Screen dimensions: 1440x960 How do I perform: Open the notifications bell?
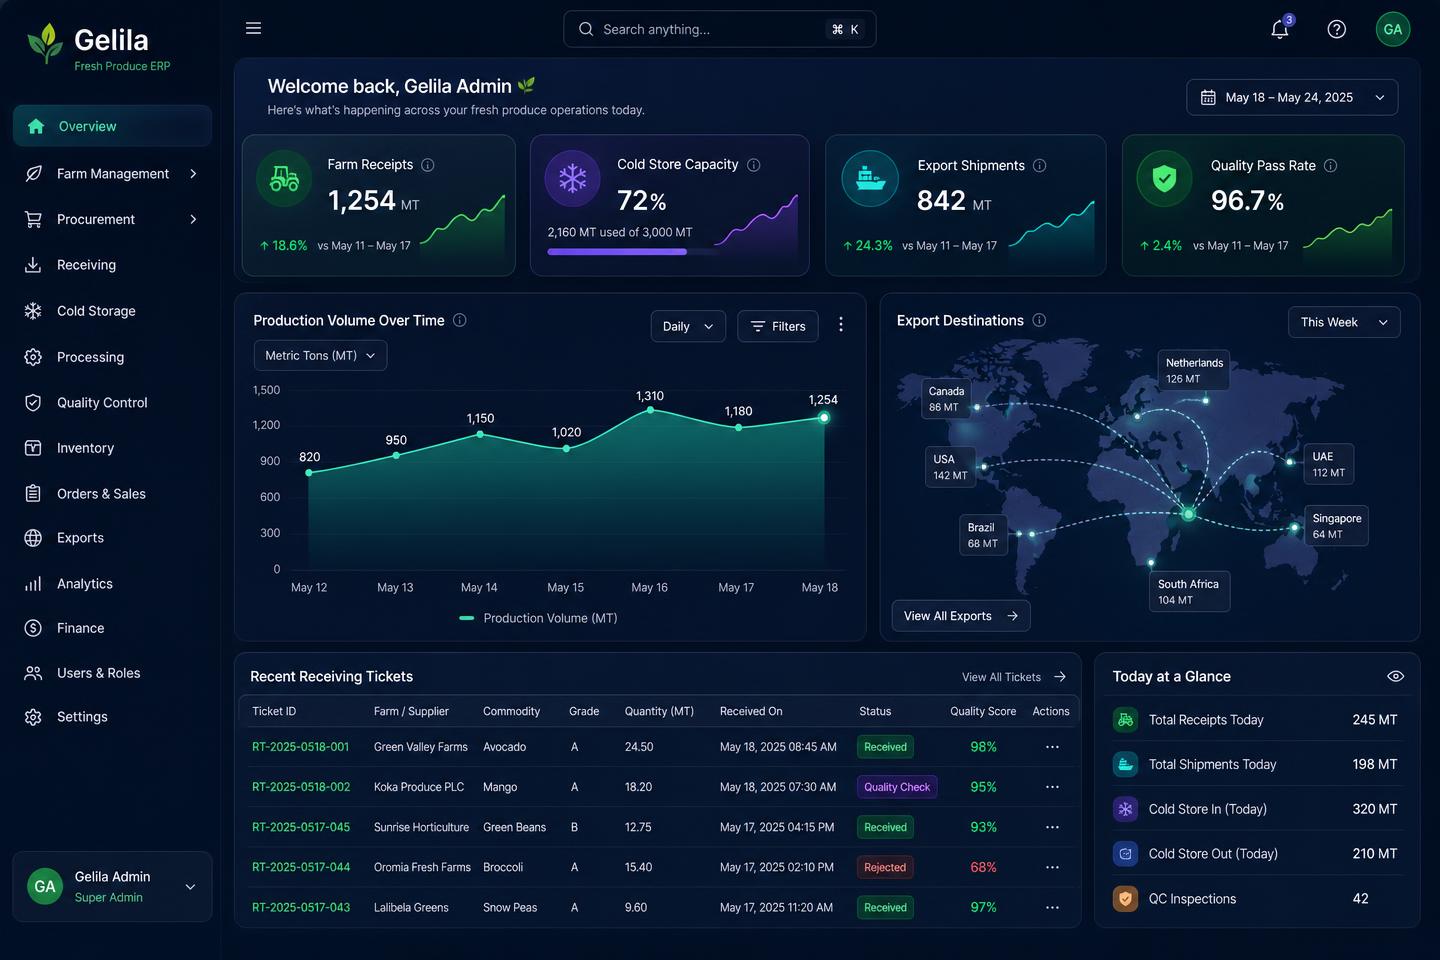1279,29
